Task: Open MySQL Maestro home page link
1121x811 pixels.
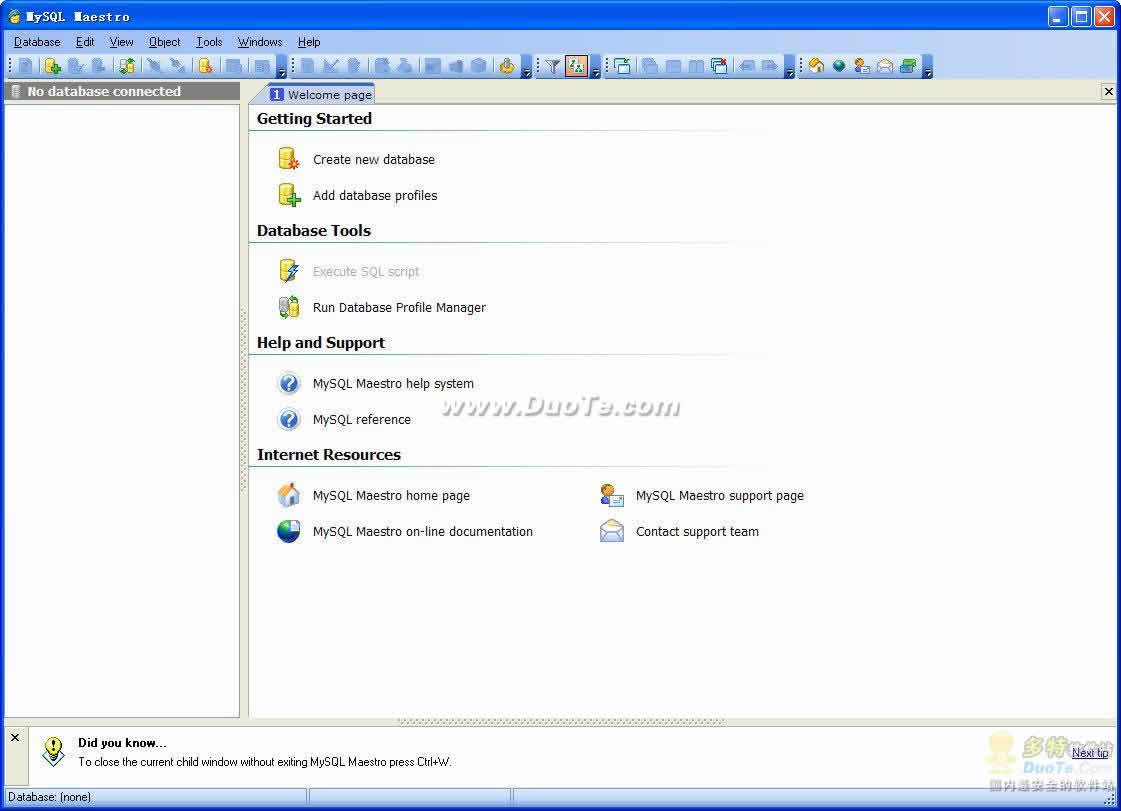Action: [x=391, y=496]
